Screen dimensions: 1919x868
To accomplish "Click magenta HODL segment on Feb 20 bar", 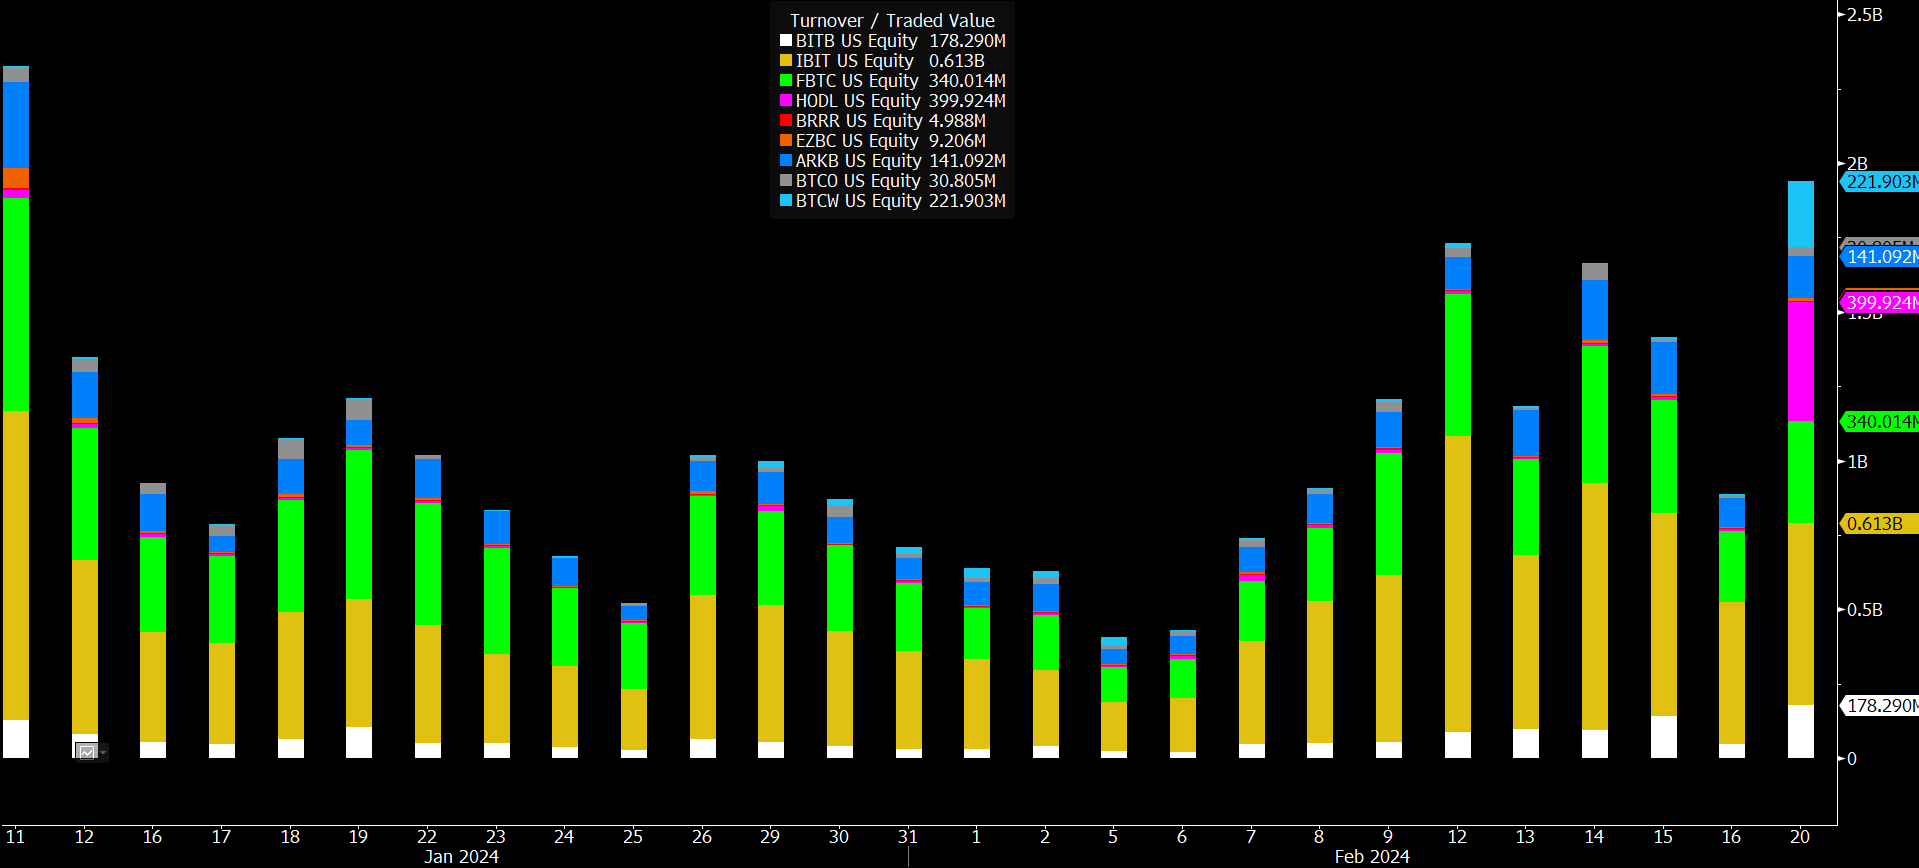I will [x=1800, y=360].
